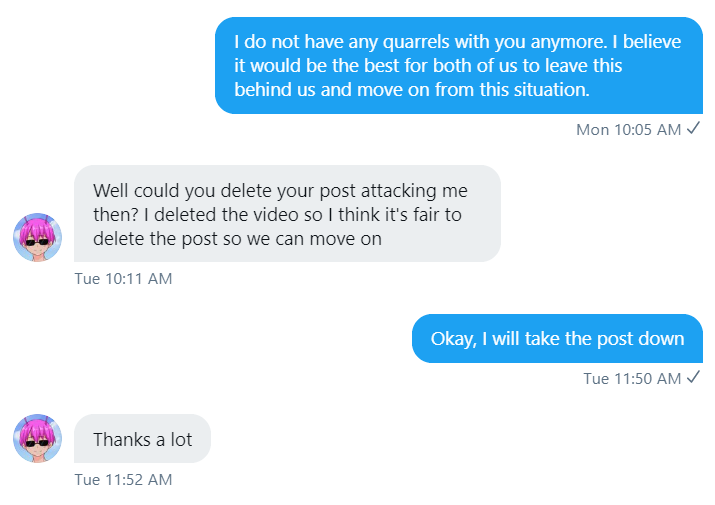Viewport: 715px width, 505px height.
Task: Click the 'Mon 10:05 AM' timestamp
Action: [x=628, y=130]
